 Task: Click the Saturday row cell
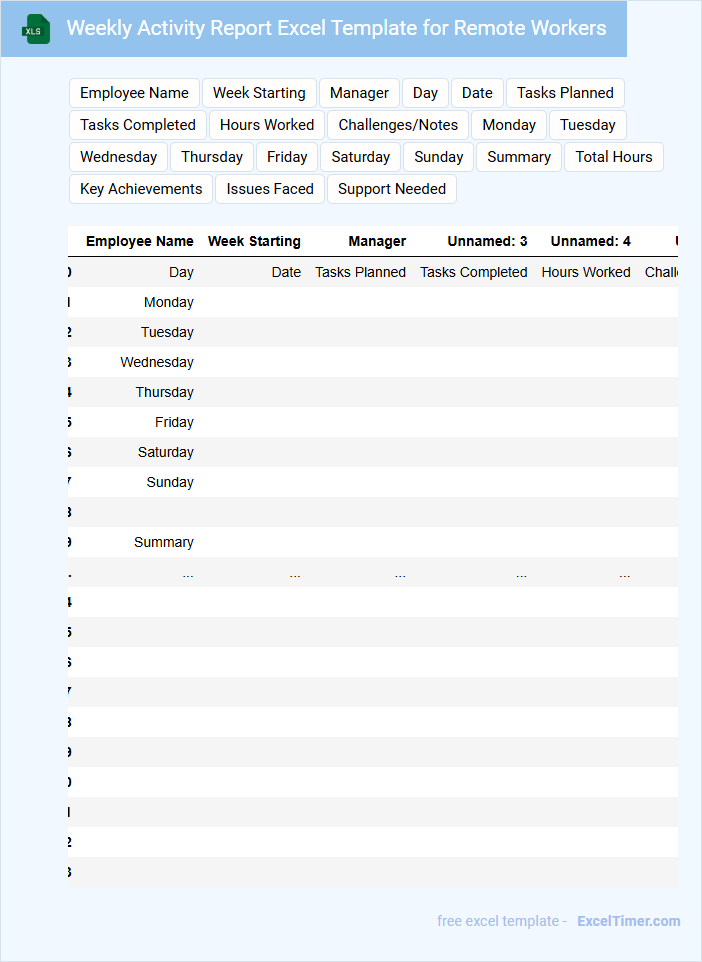[166, 453]
